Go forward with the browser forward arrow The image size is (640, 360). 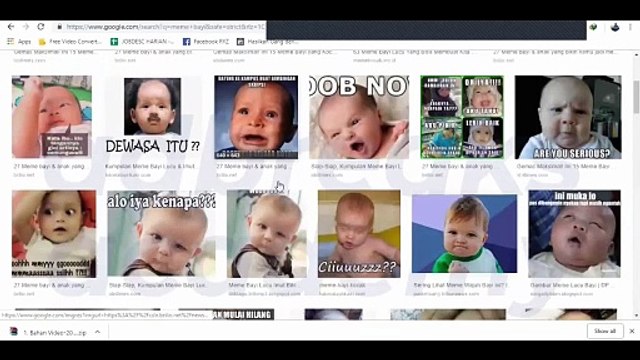26,27
